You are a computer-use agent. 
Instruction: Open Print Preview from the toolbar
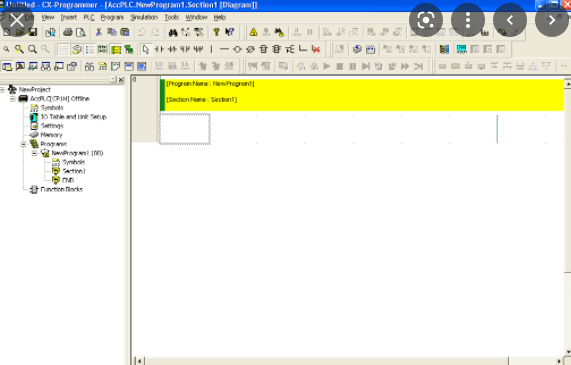pos(80,32)
